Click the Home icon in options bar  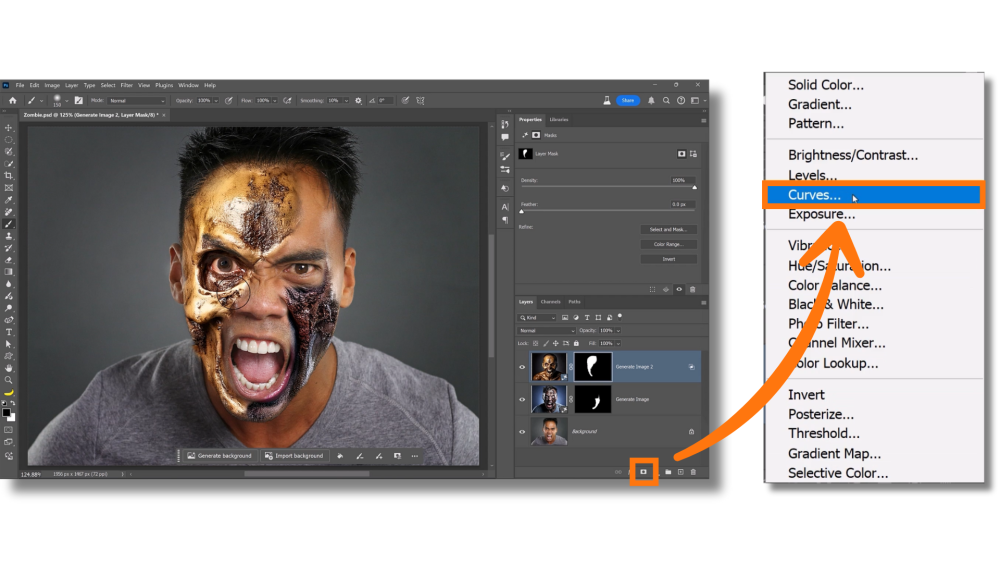tap(12, 100)
